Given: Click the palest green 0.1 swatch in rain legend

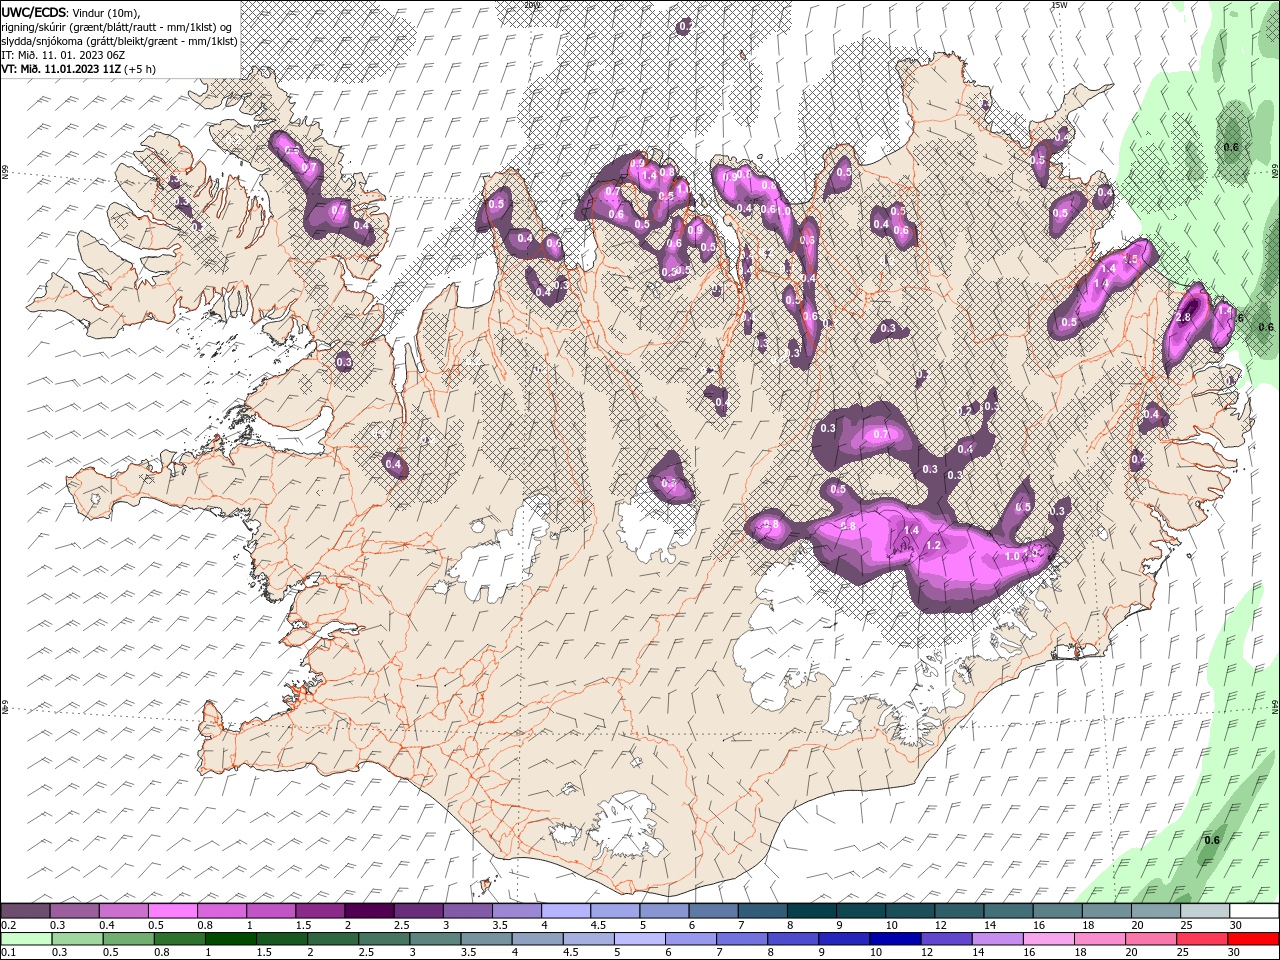Looking at the screenshot, I should pos(26,939).
